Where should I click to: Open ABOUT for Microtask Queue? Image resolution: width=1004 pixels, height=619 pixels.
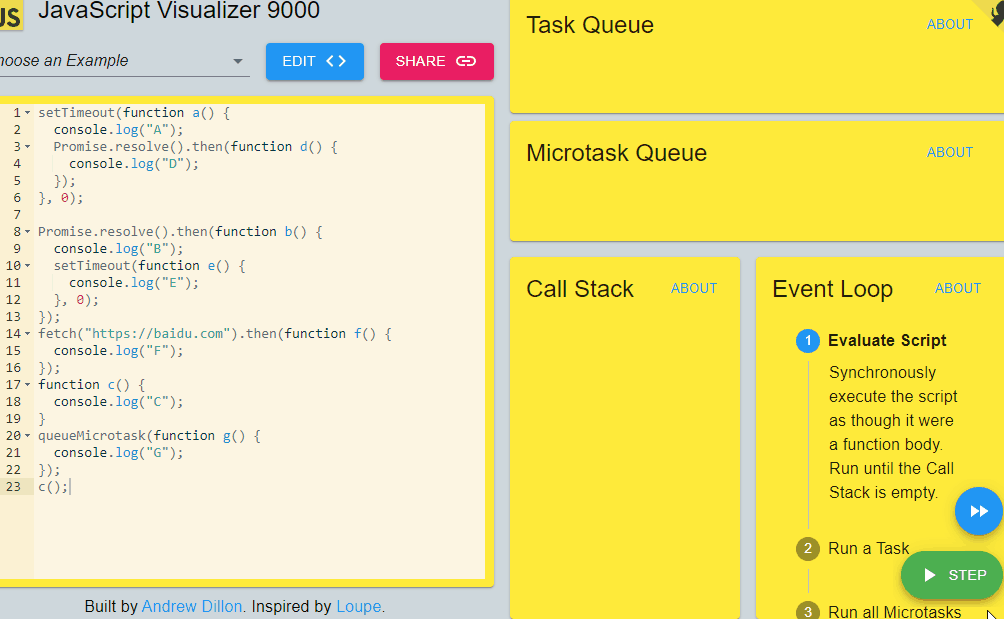point(950,152)
